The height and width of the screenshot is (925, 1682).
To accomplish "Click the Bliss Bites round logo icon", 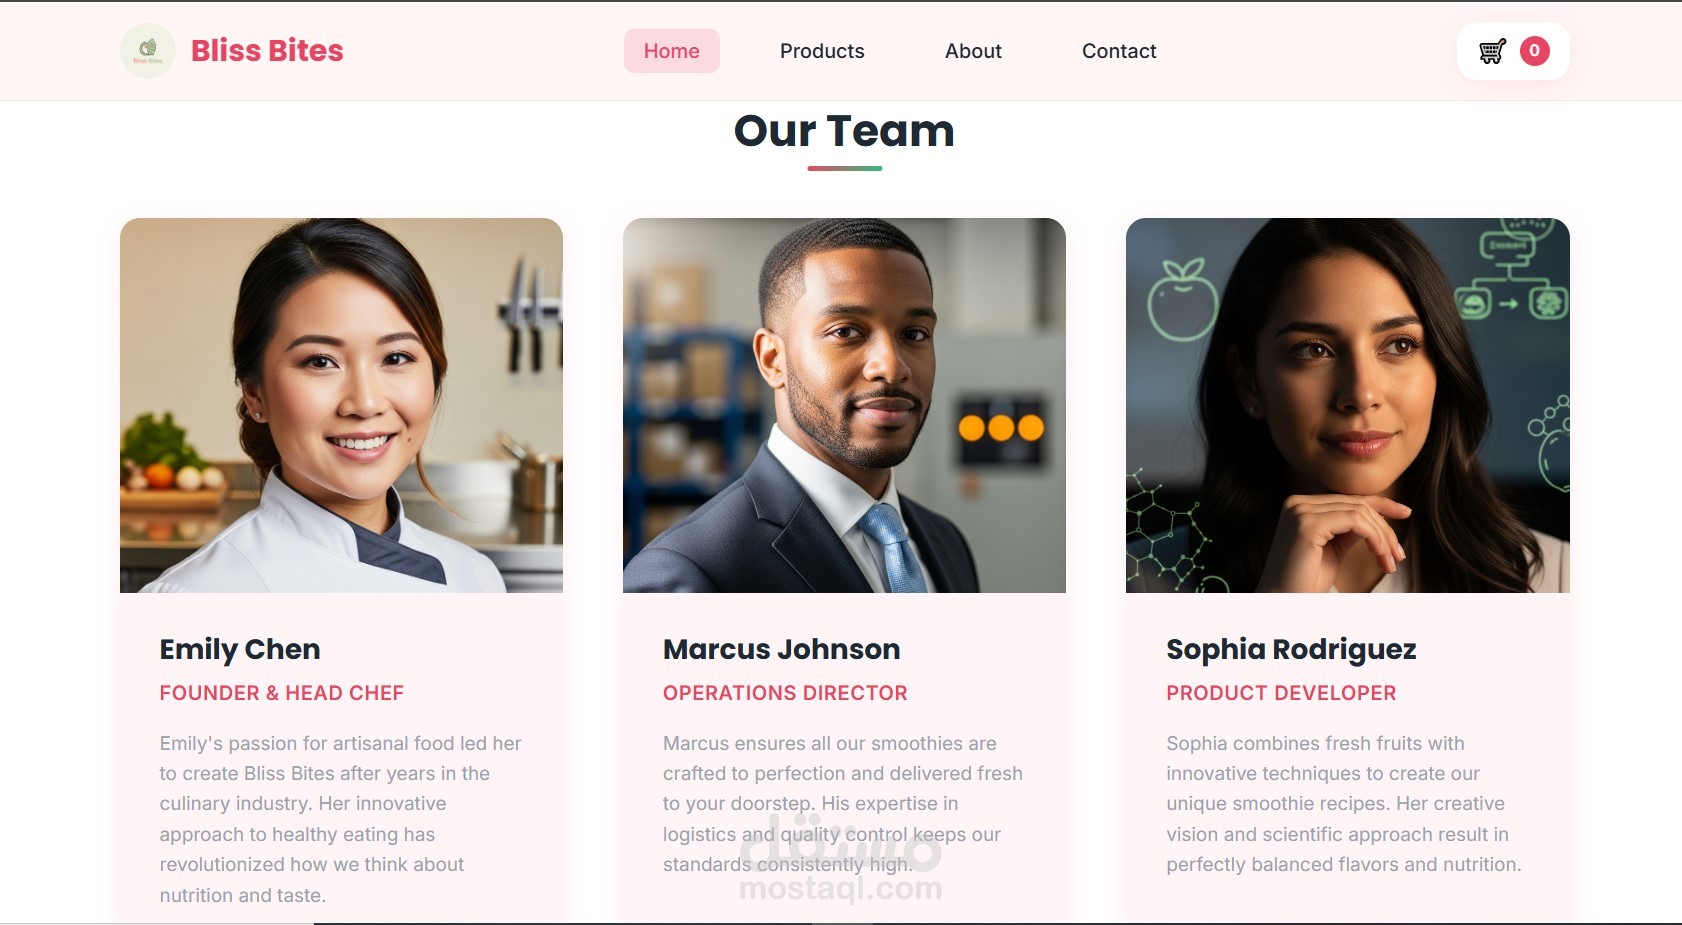I will (148, 51).
